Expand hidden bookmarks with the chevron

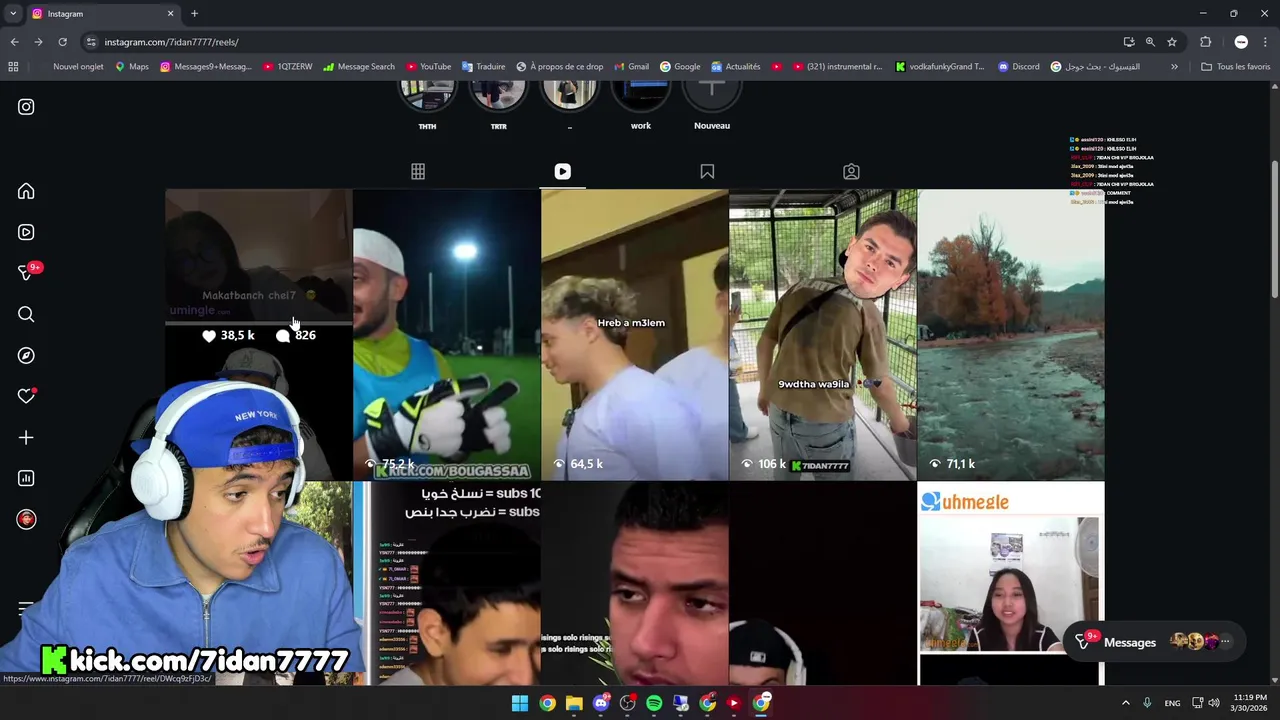(x=1174, y=67)
